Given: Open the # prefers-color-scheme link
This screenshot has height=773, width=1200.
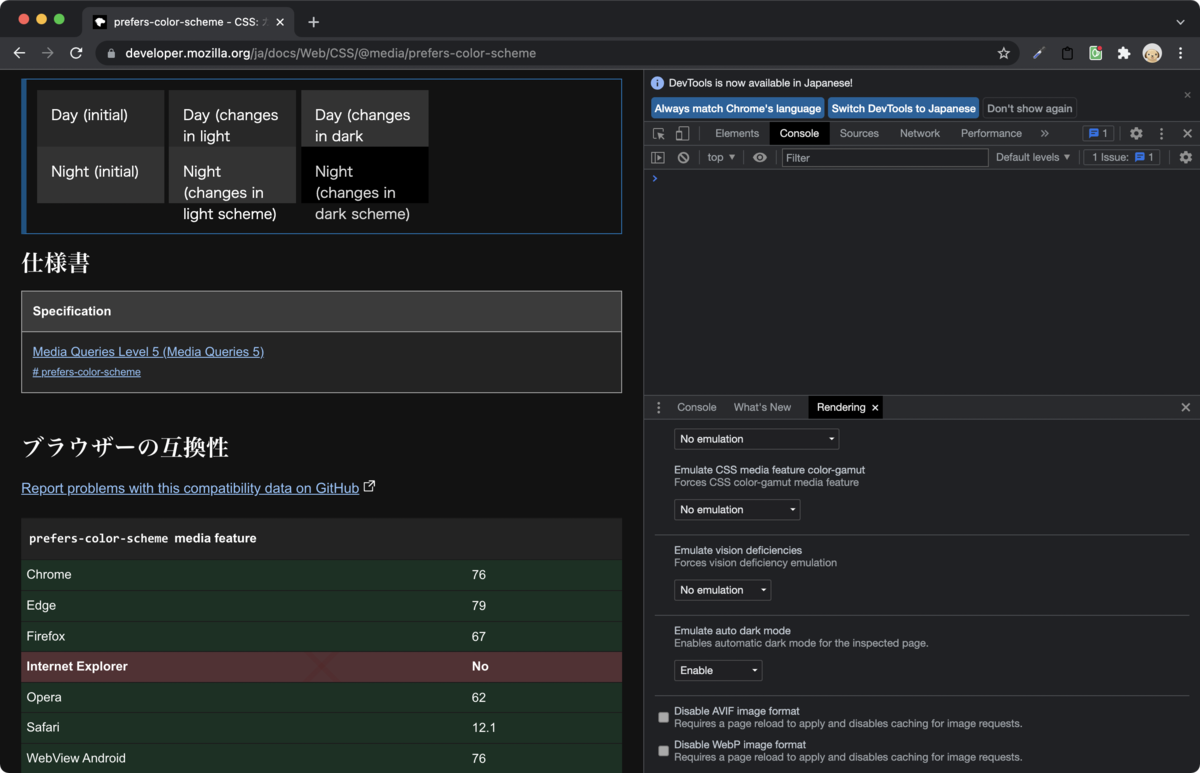Looking at the screenshot, I should coord(86,372).
